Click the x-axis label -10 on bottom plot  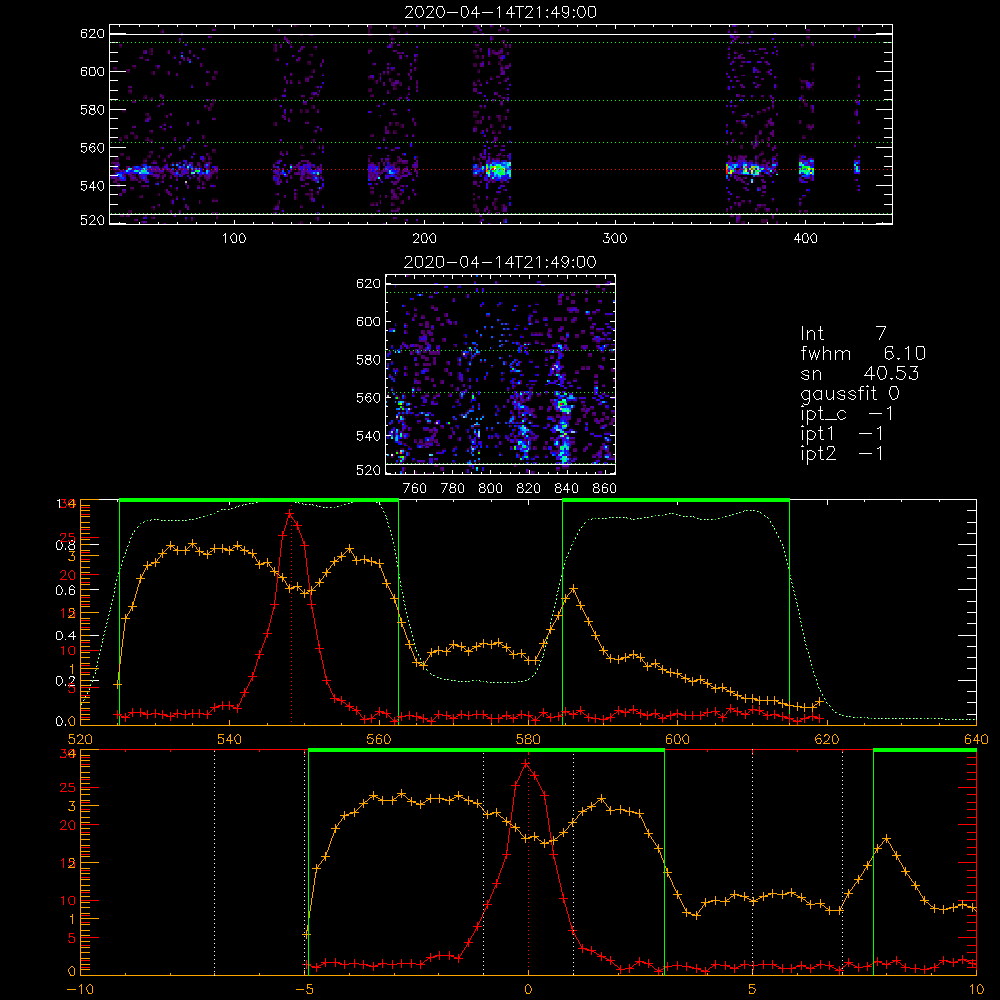80,990
